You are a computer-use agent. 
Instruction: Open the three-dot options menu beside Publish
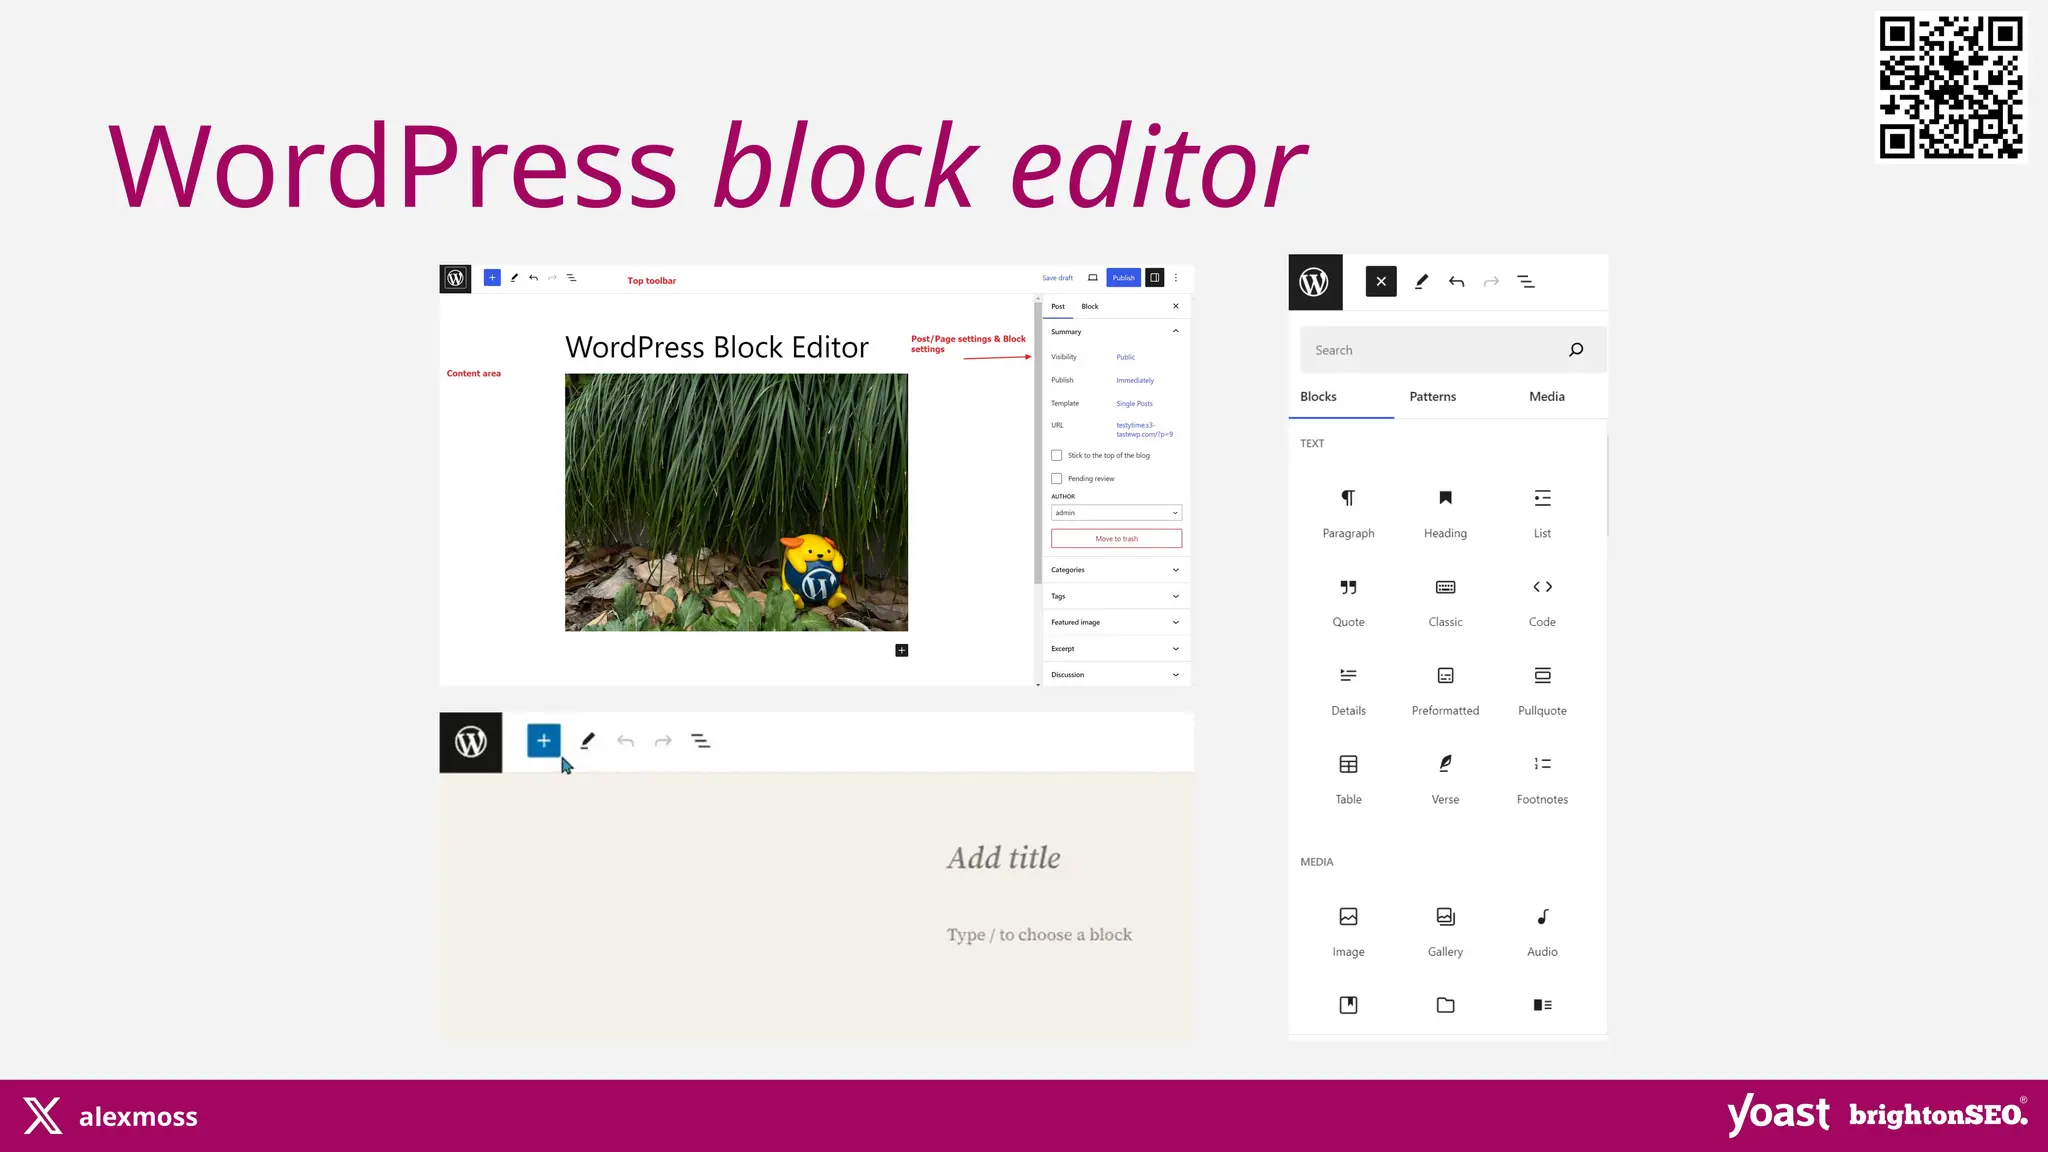1176,278
